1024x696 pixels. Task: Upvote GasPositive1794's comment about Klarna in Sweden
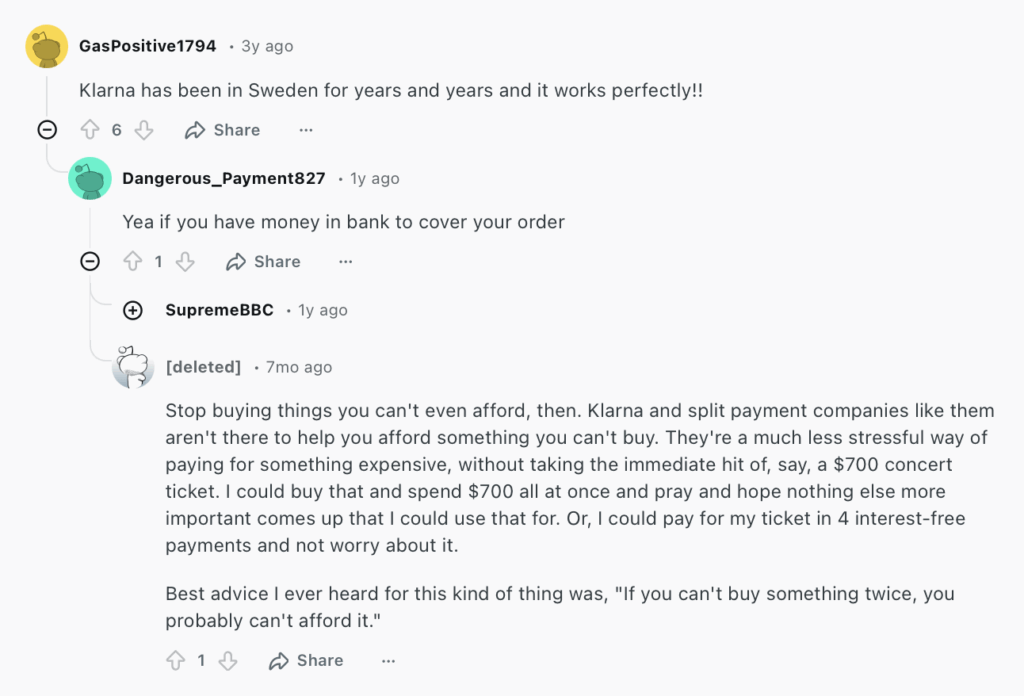[x=91, y=129]
